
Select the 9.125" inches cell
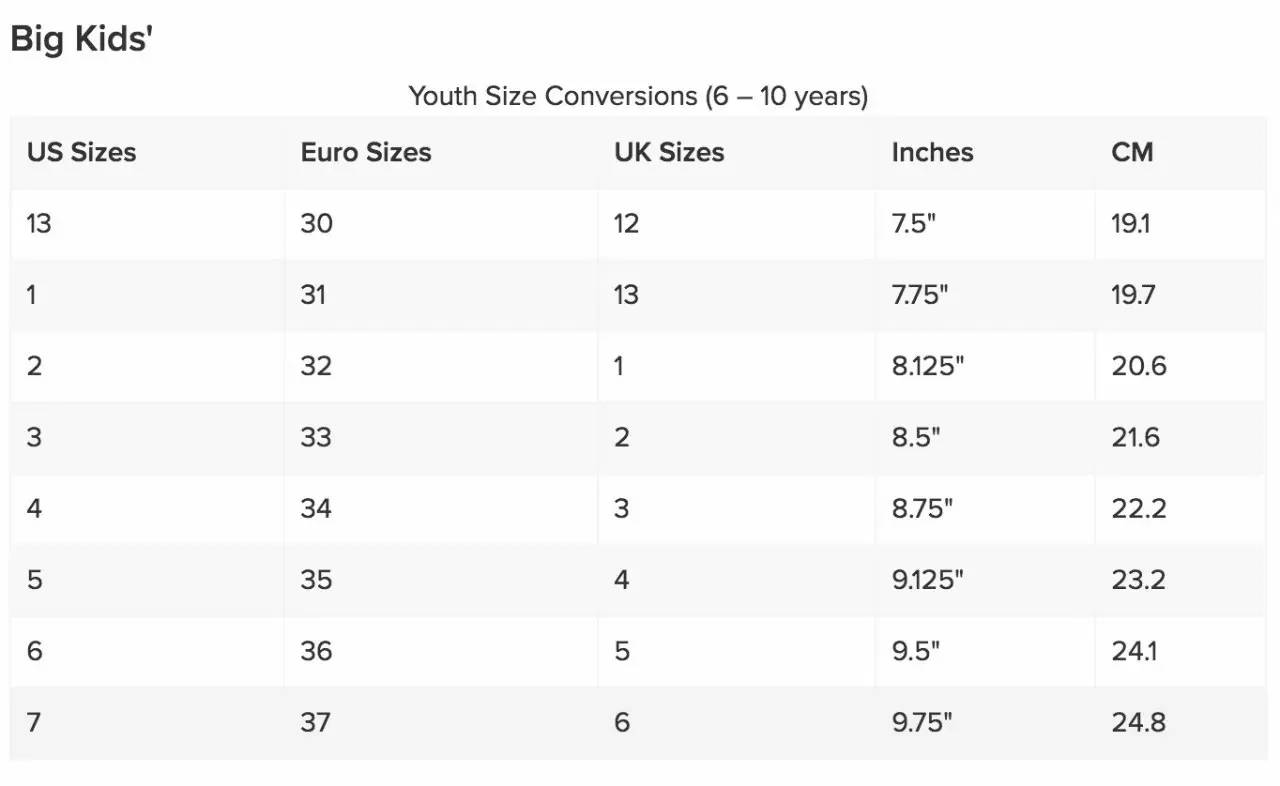coord(927,580)
